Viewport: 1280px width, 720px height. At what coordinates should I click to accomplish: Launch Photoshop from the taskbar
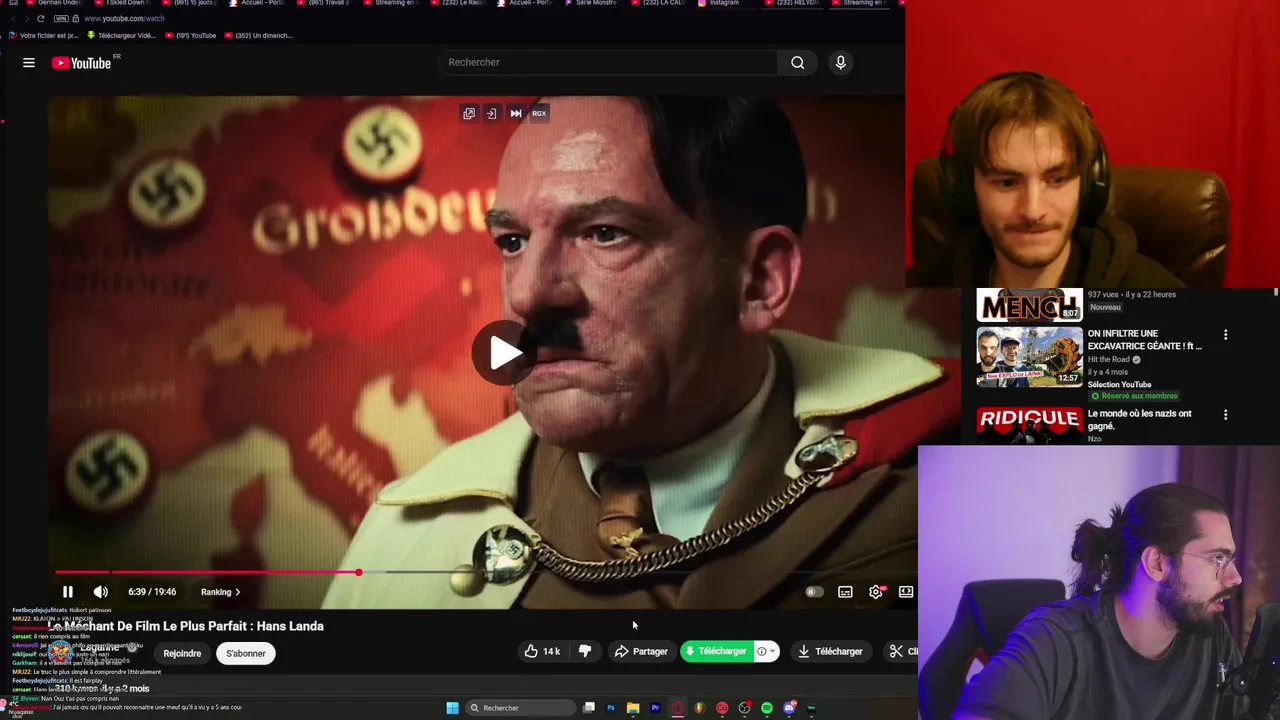point(611,708)
